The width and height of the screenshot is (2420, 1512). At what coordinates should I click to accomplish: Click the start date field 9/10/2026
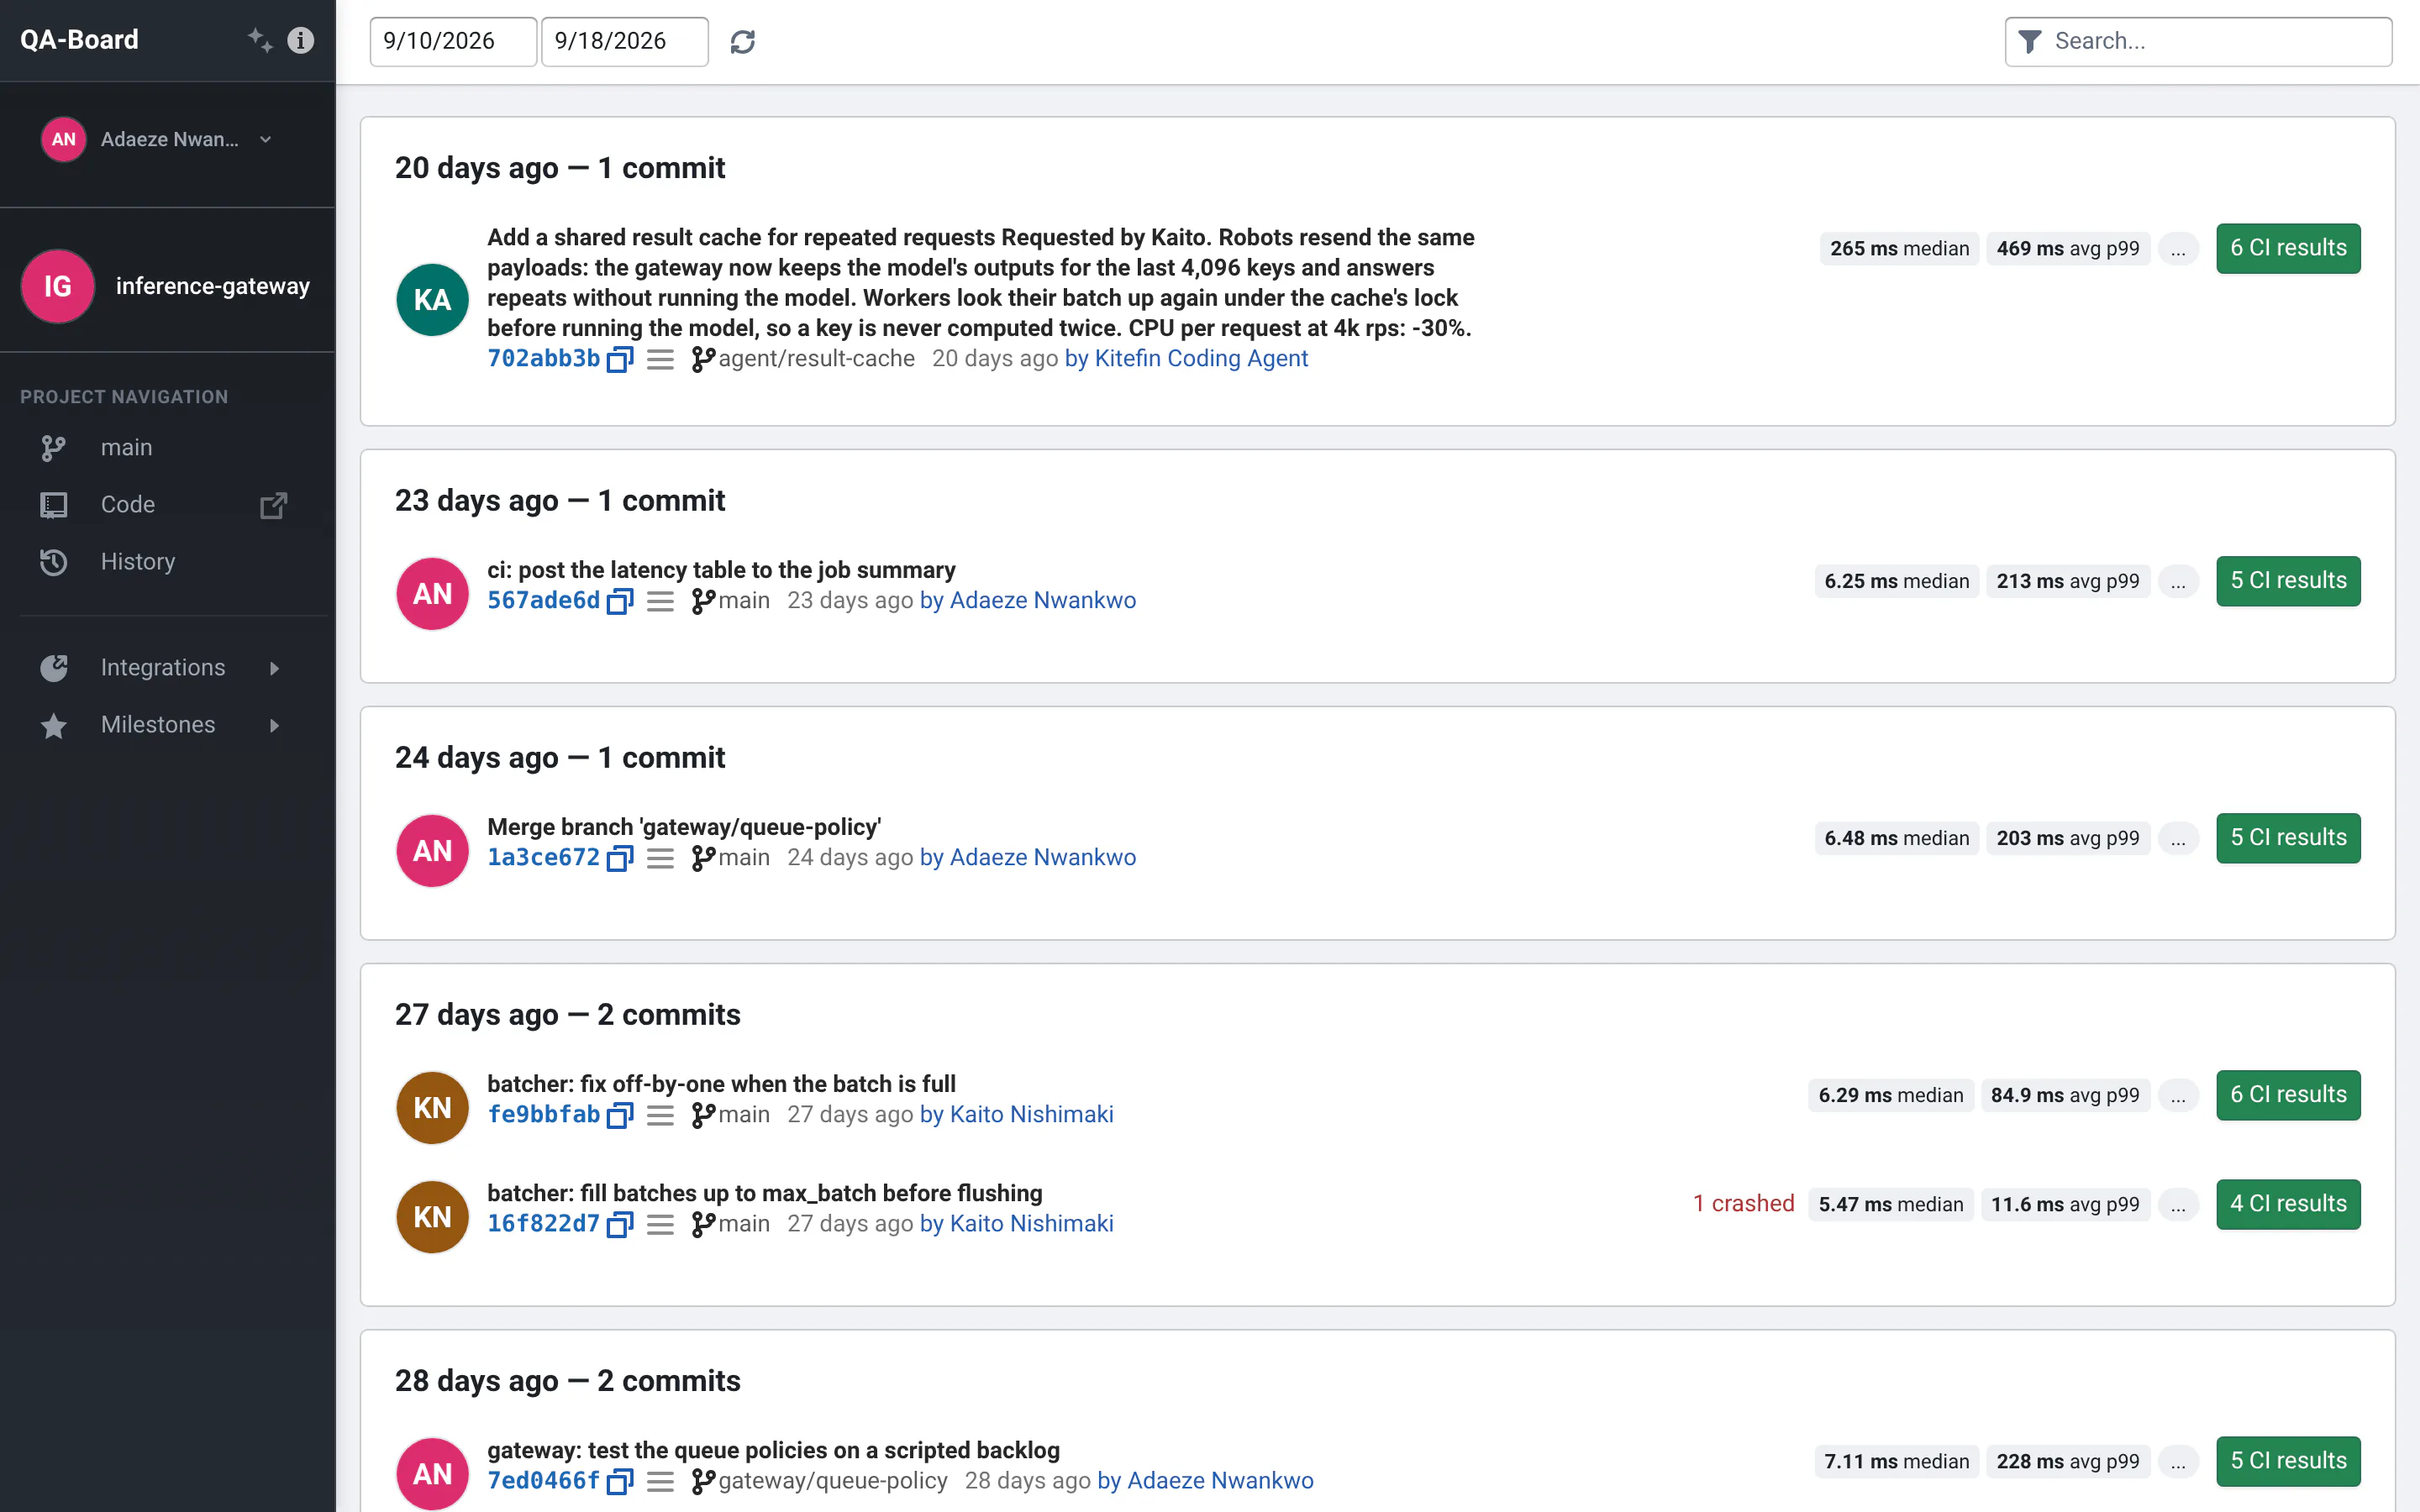pos(453,42)
